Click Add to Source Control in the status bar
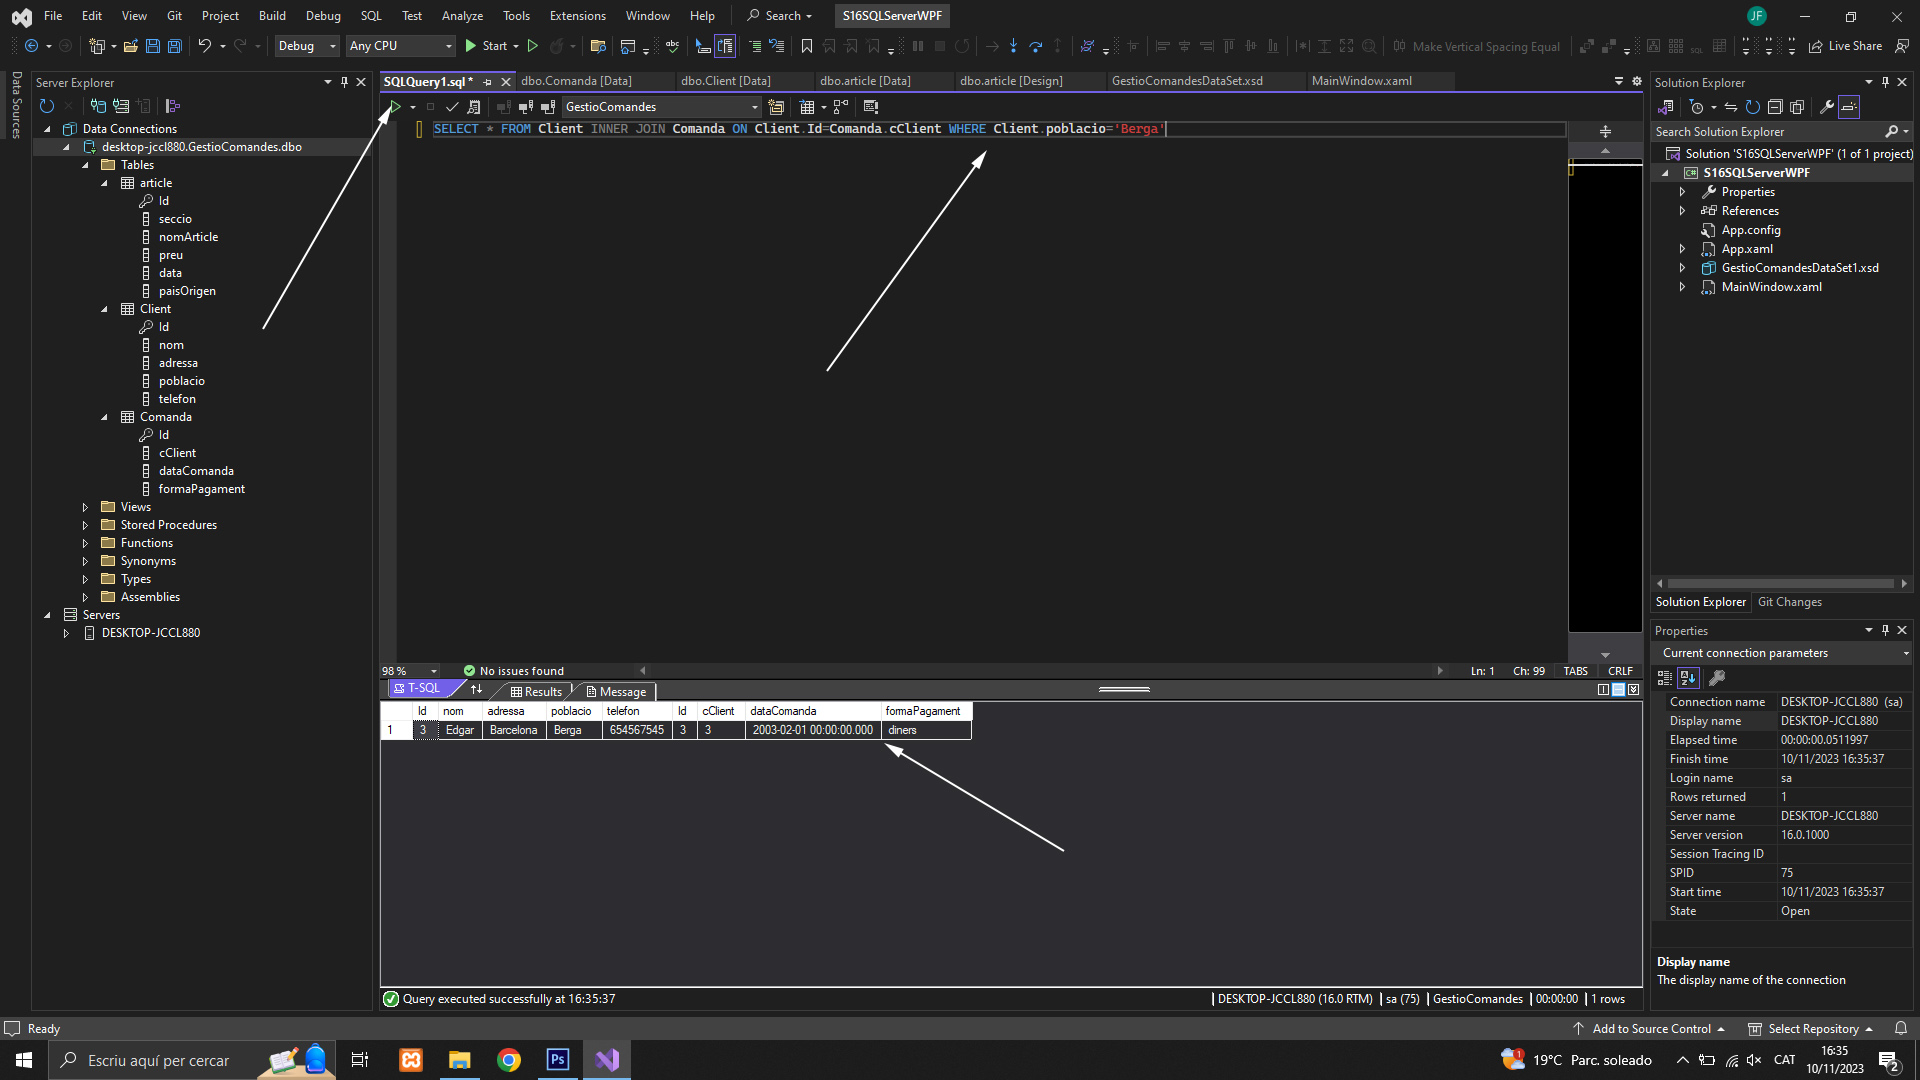 click(x=1651, y=1029)
